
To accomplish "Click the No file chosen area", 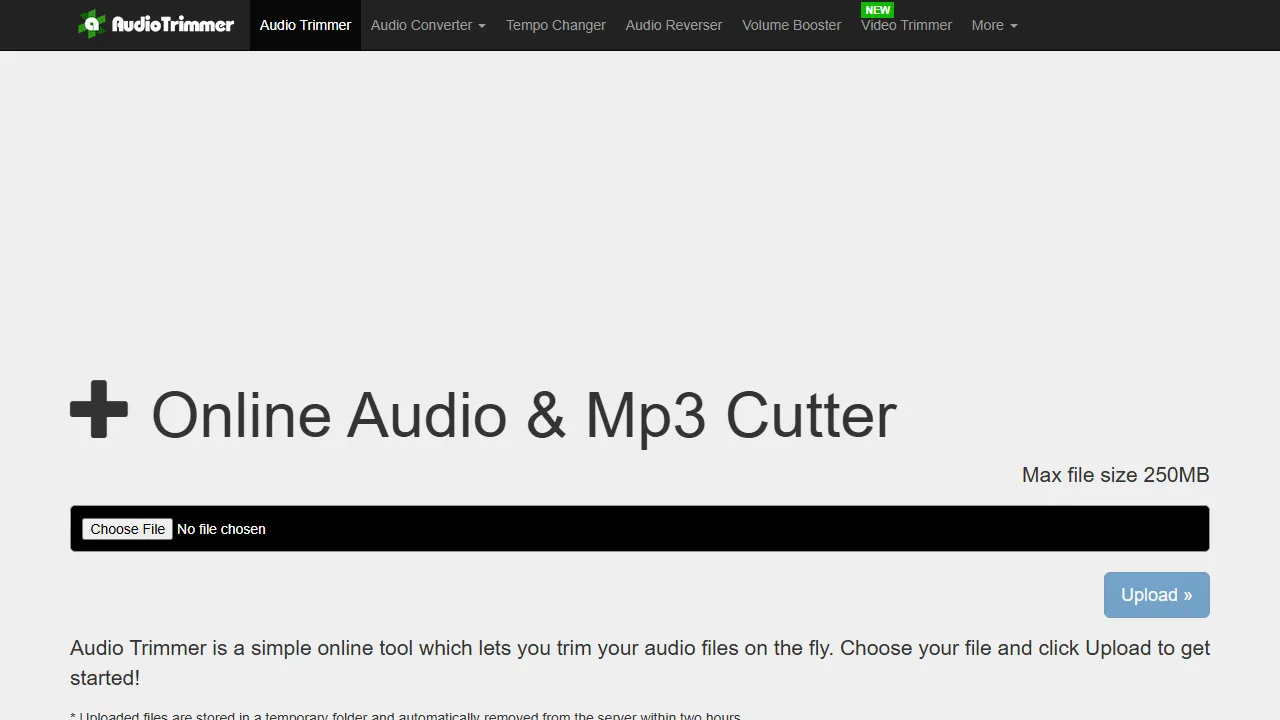I will coord(221,529).
